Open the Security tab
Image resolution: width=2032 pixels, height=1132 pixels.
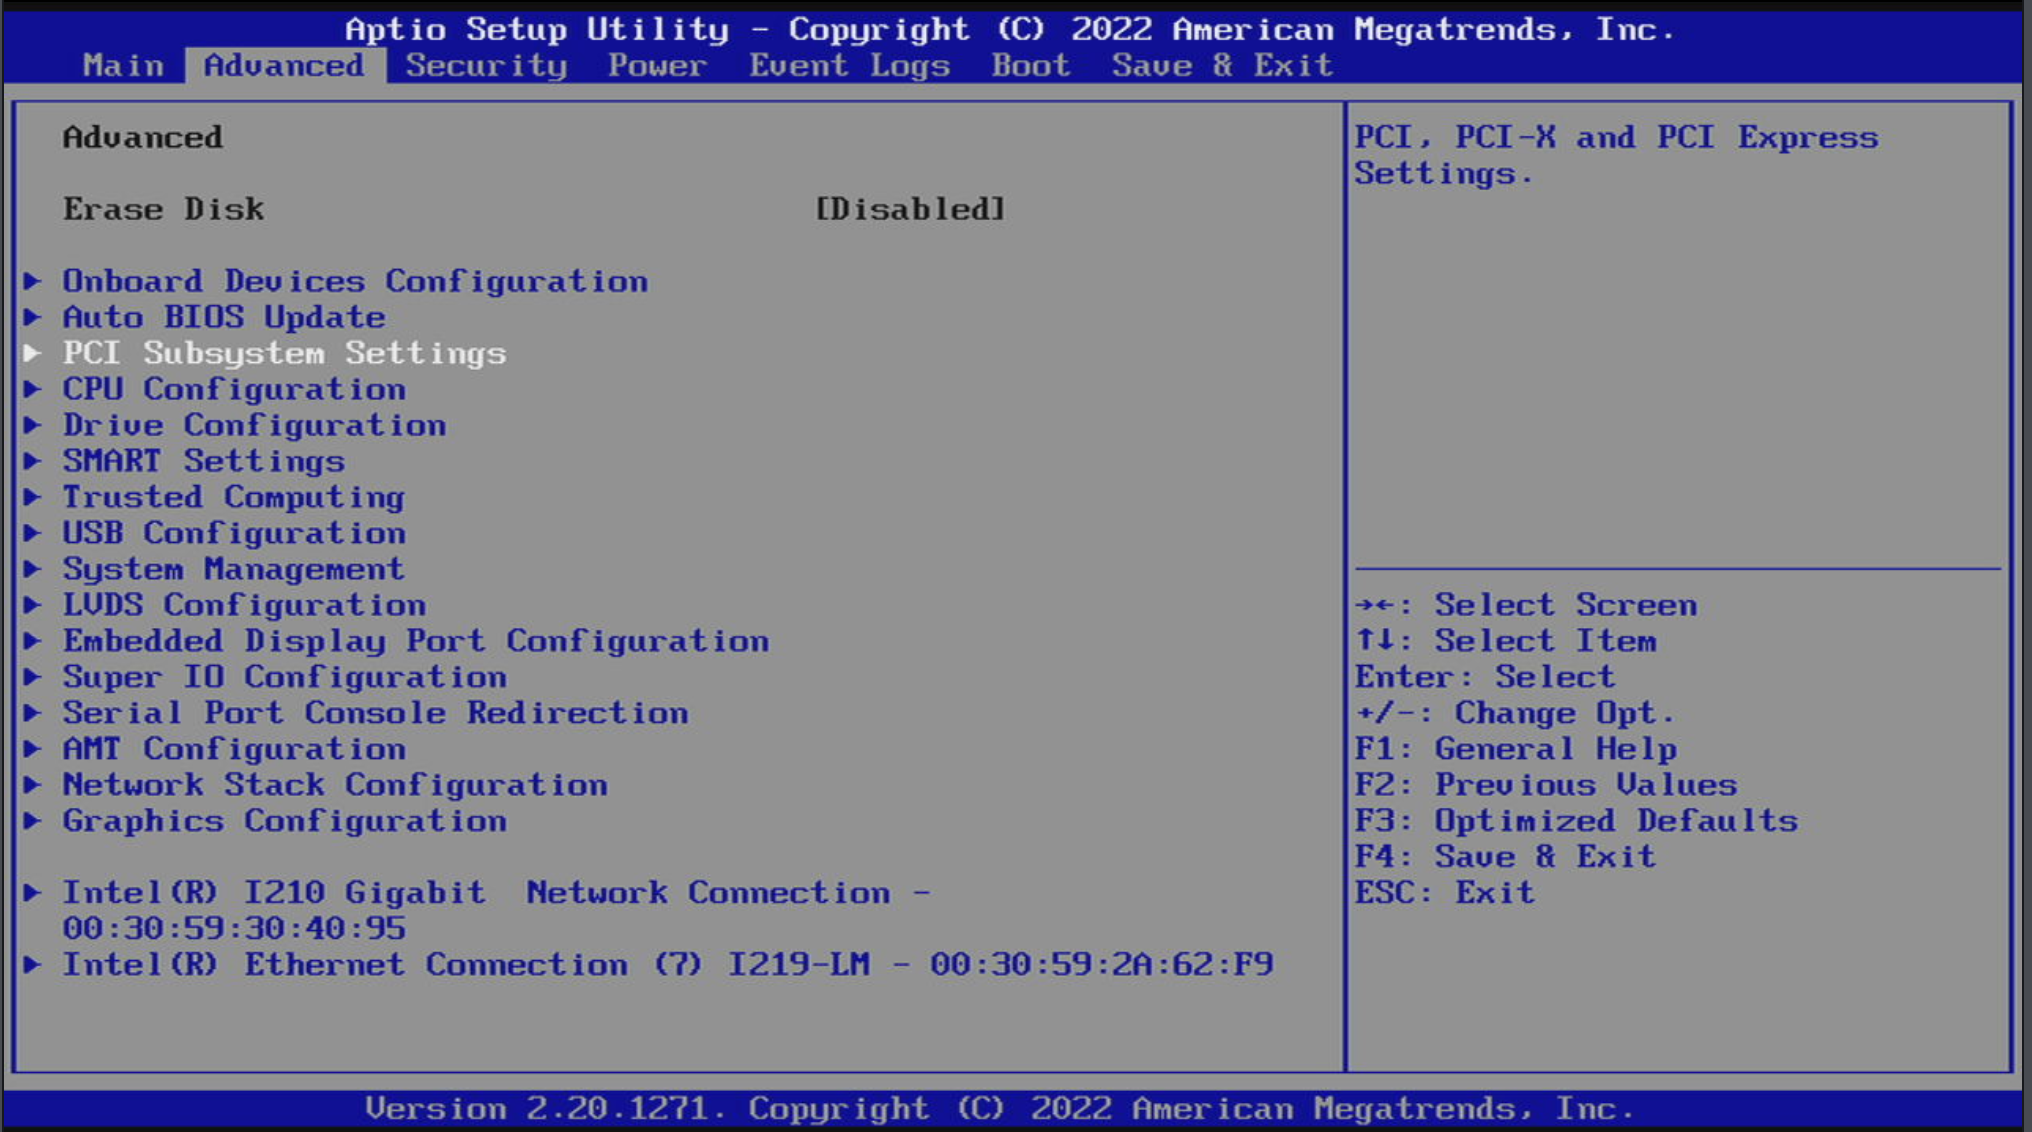(x=486, y=66)
